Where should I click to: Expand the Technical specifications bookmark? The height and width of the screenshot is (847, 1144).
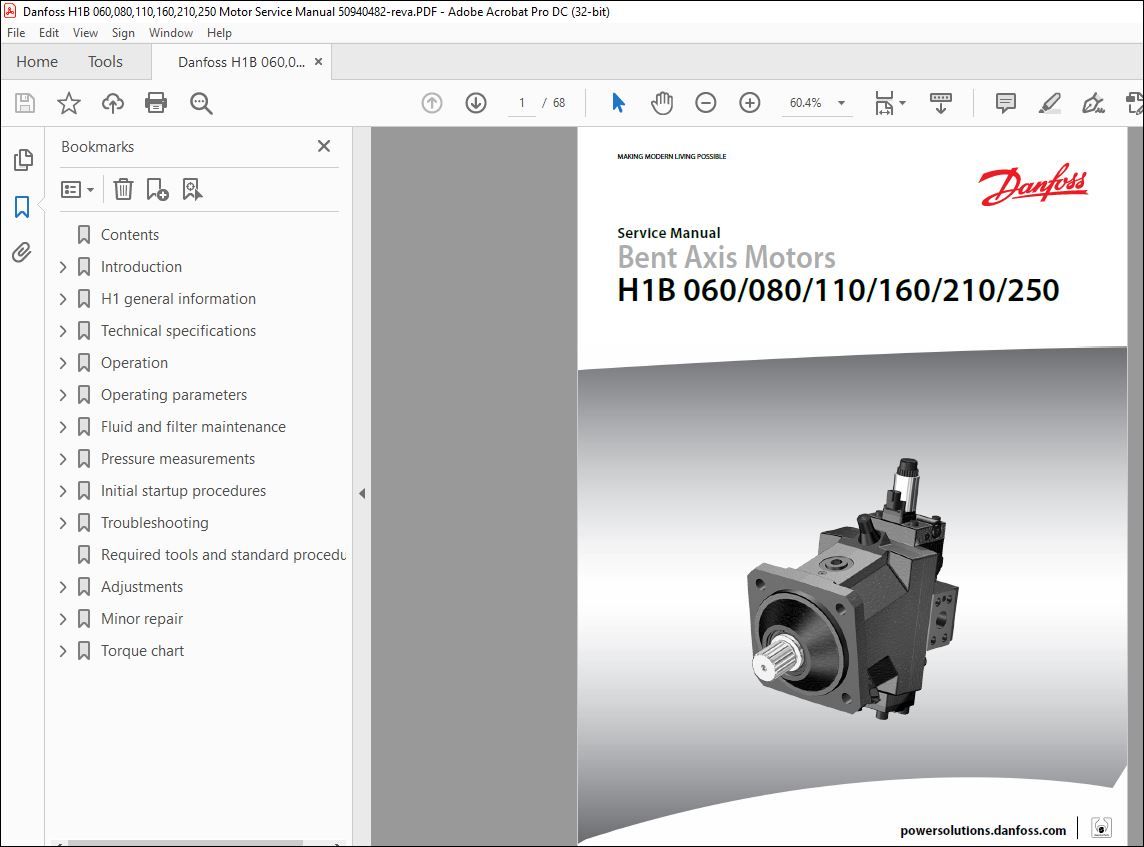click(62, 330)
